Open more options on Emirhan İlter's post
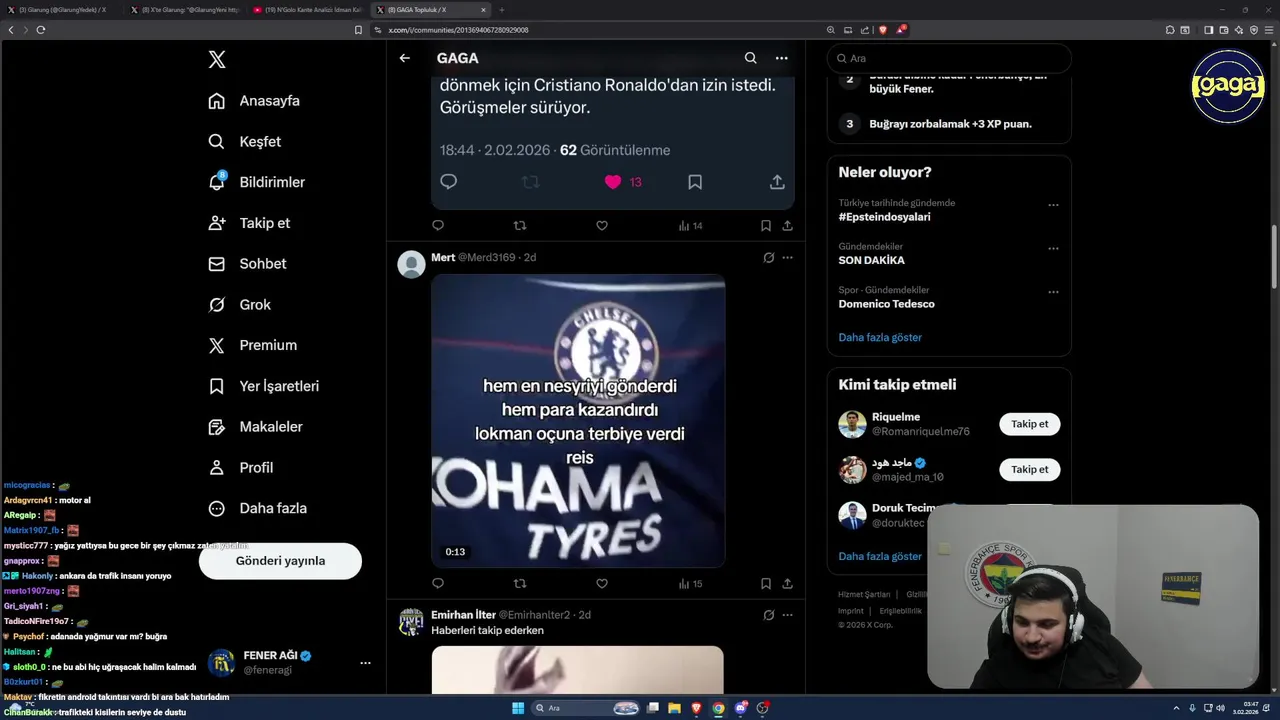This screenshot has height=720, width=1280. coord(788,615)
